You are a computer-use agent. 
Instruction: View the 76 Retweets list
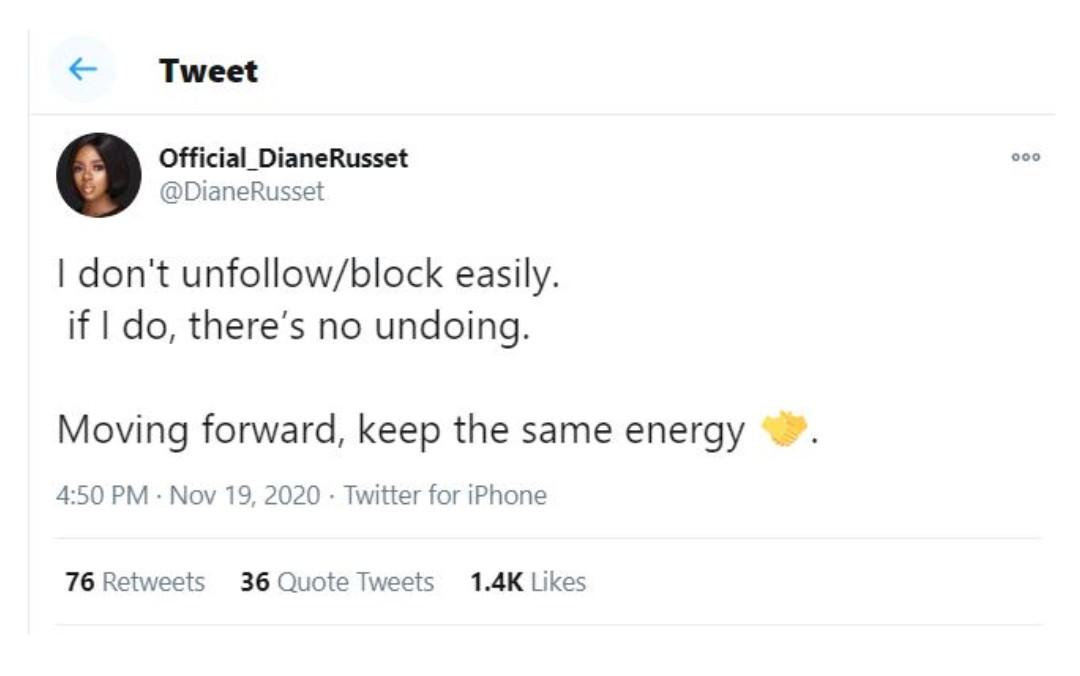[x=135, y=582]
